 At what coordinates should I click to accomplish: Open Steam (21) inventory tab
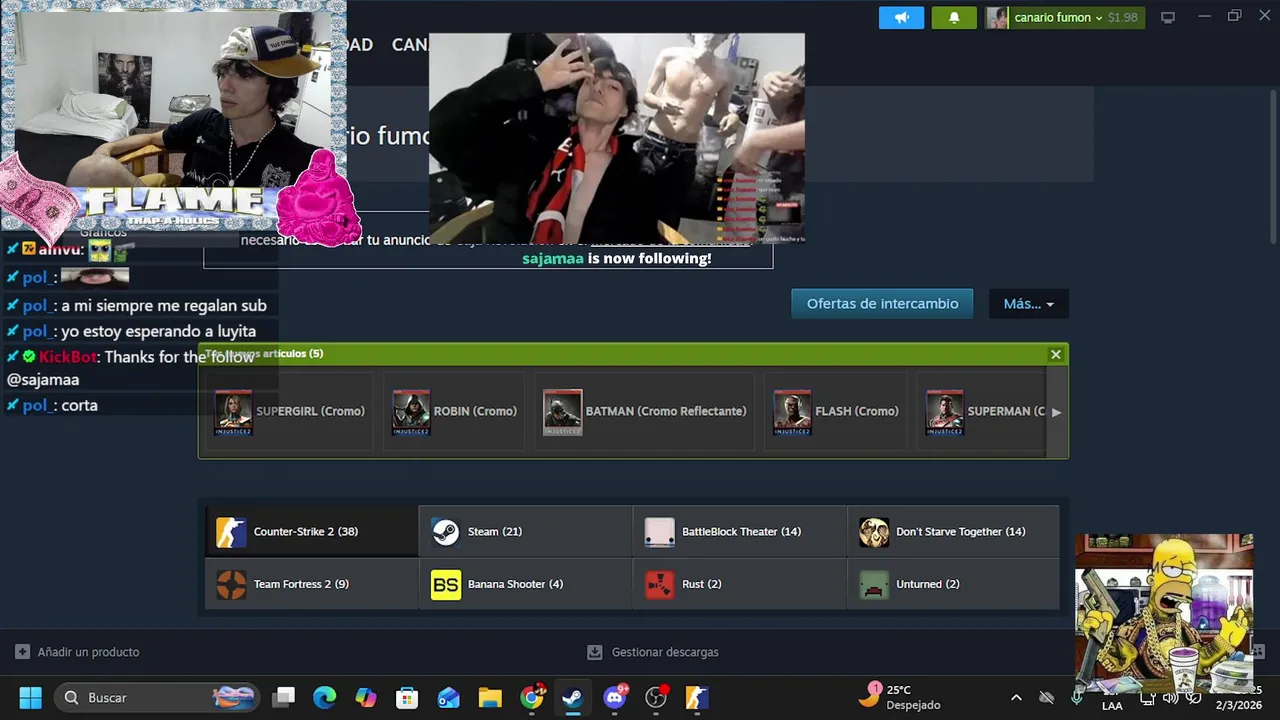pos(525,531)
